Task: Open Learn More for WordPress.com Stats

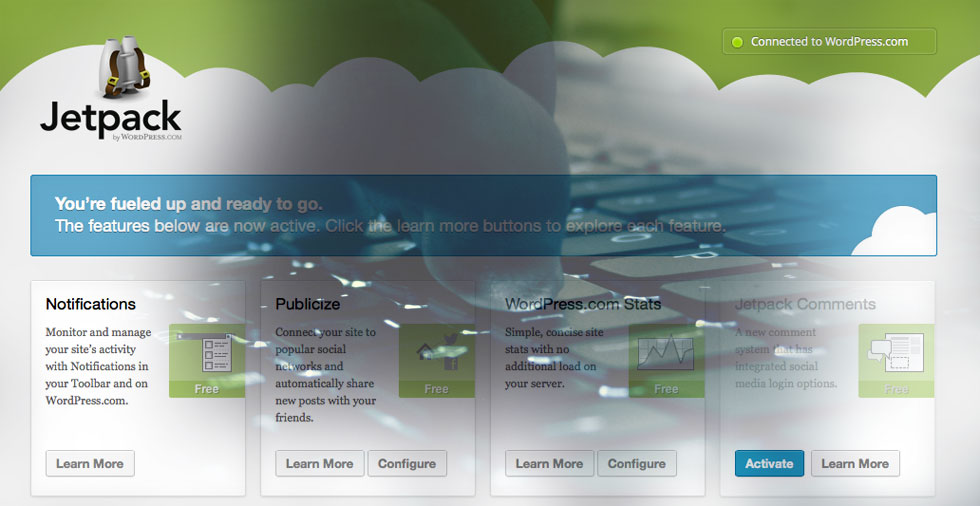Action: tap(549, 464)
